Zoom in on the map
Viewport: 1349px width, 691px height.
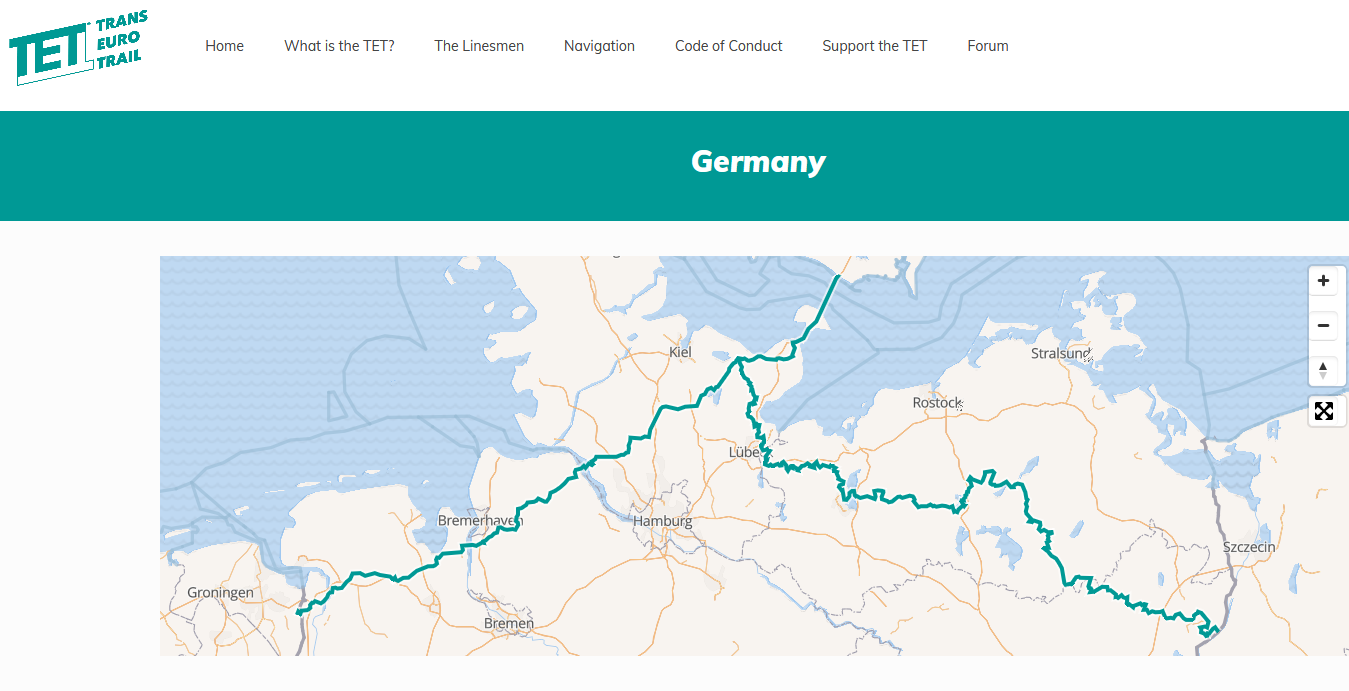(1323, 281)
